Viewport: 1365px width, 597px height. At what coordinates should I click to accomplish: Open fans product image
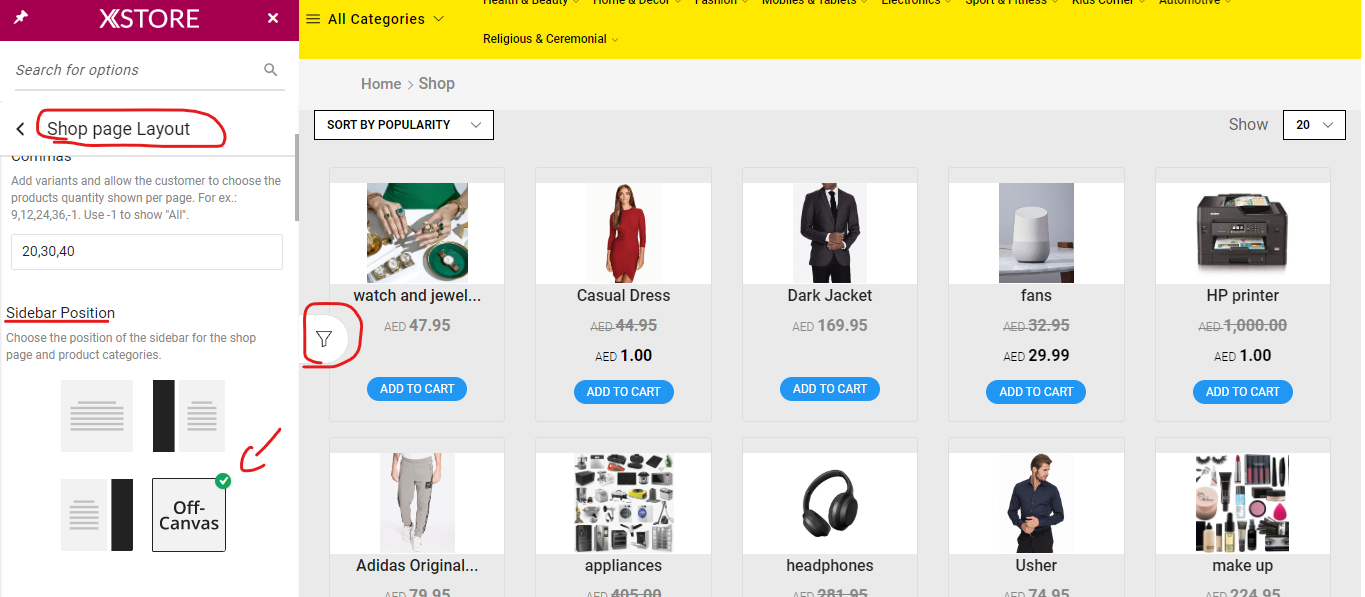1036,233
